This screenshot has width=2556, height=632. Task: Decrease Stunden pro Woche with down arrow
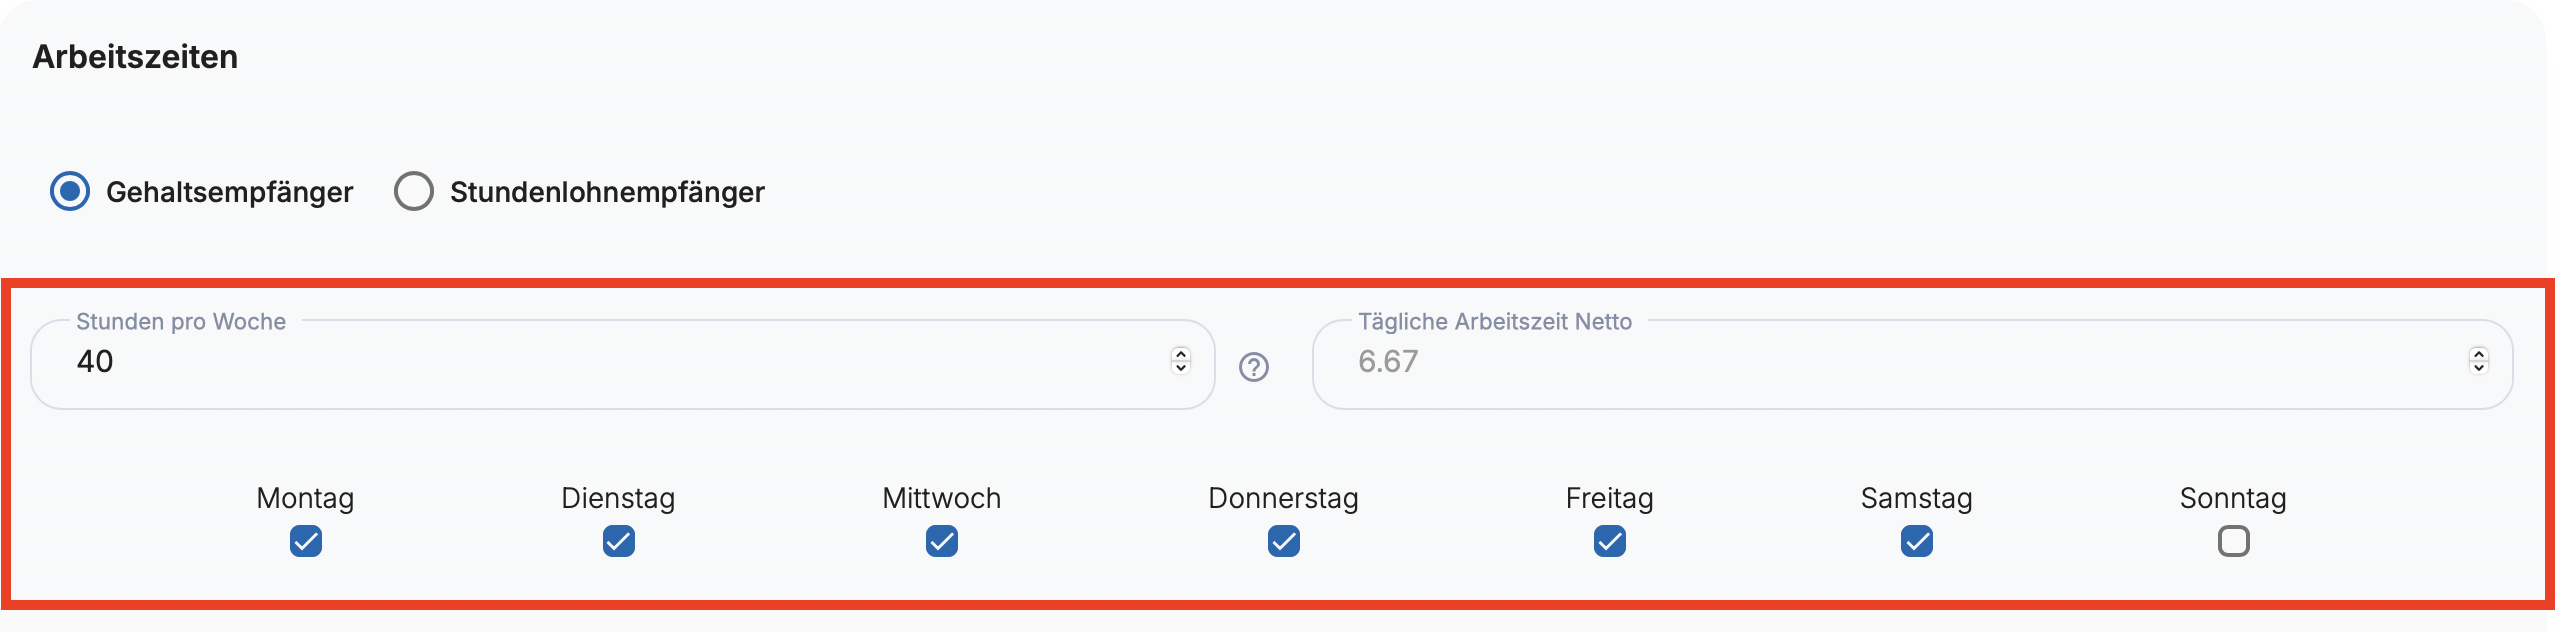click(x=1181, y=367)
